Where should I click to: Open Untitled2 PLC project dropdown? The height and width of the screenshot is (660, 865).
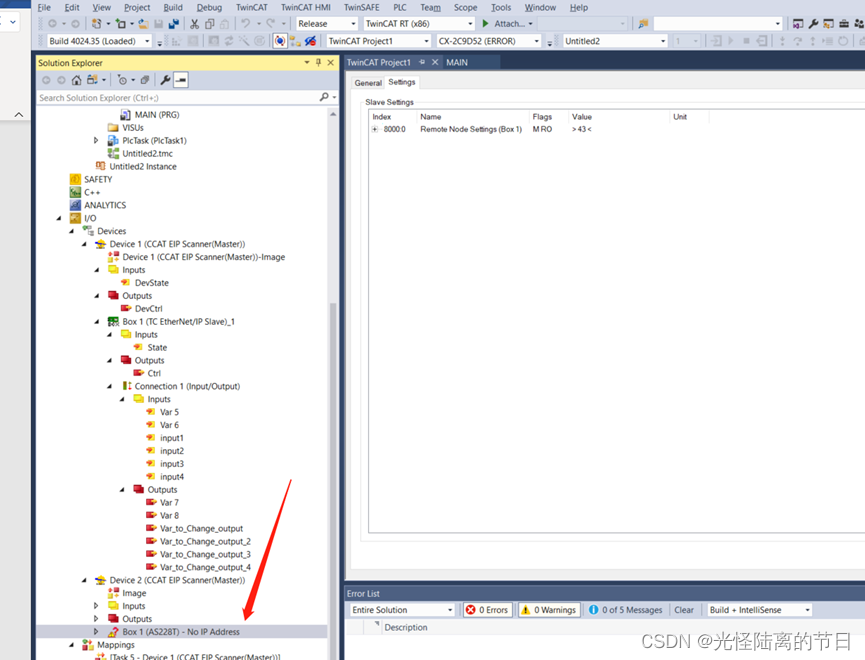pos(663,41)
